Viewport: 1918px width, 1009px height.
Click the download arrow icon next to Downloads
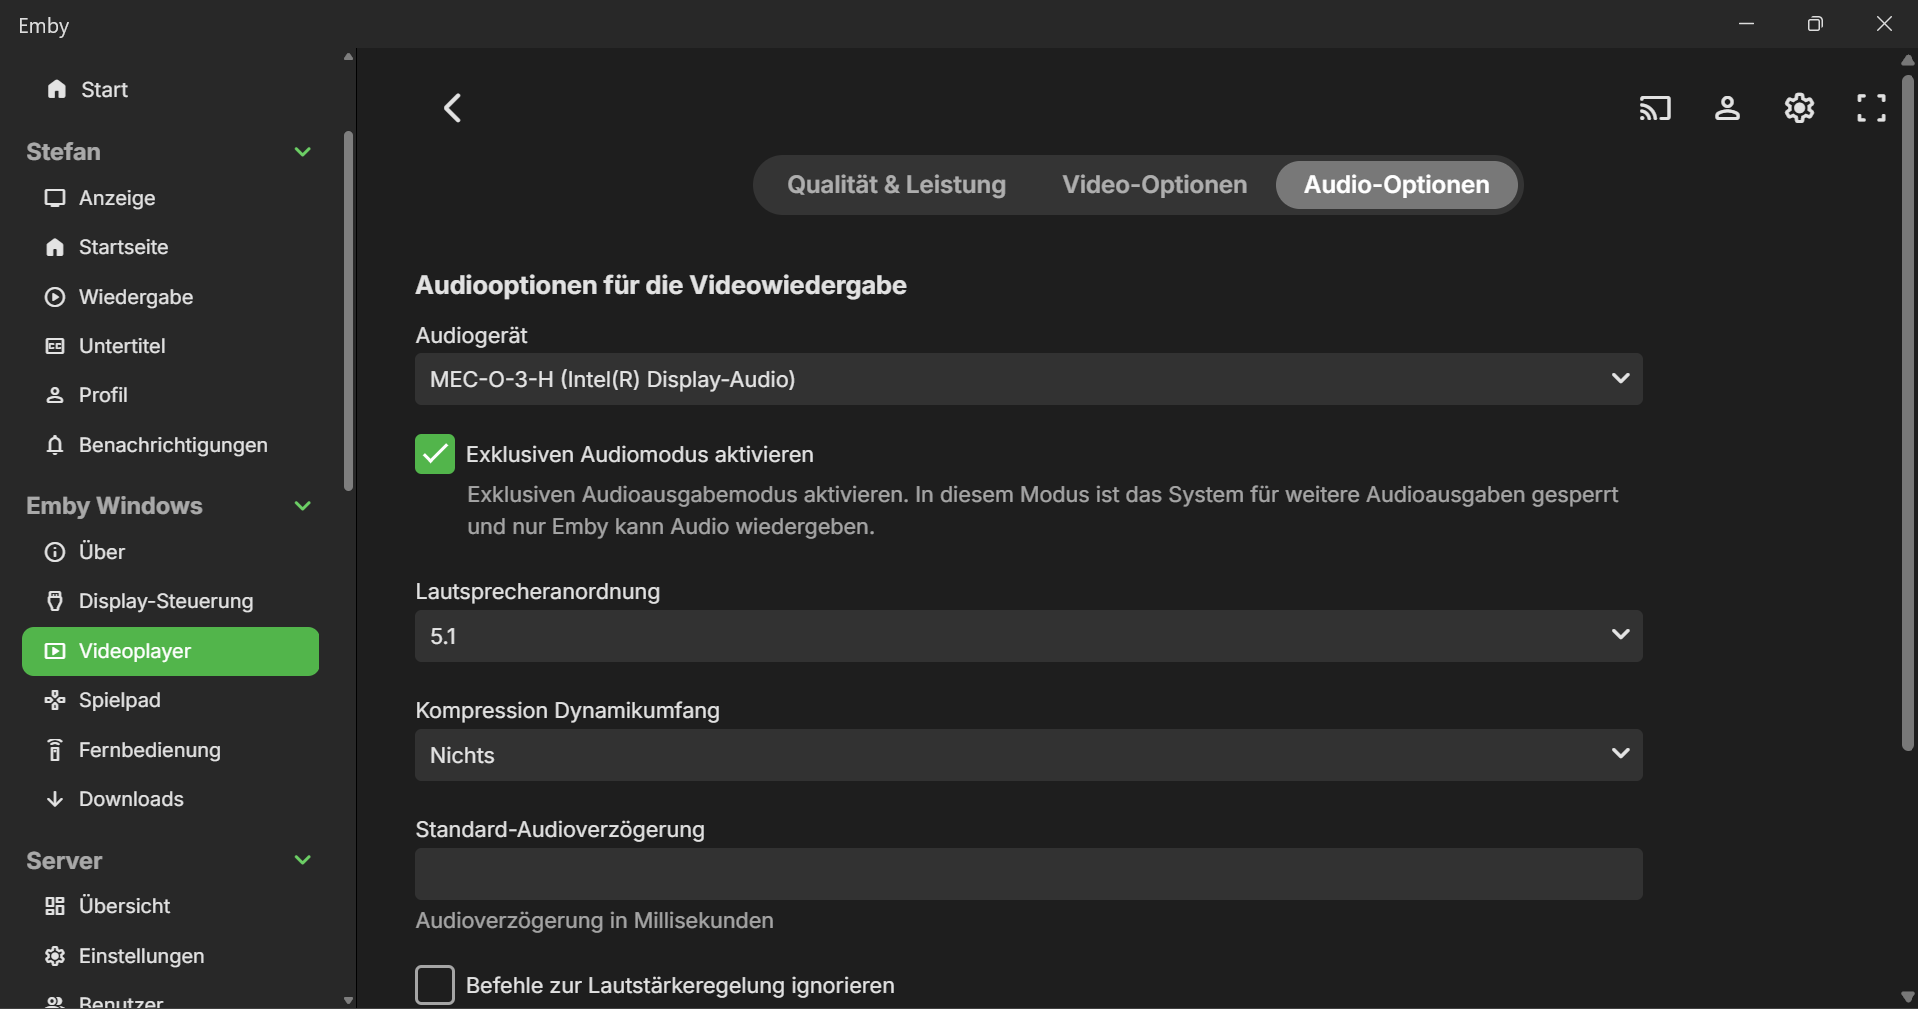pos(55,799)
